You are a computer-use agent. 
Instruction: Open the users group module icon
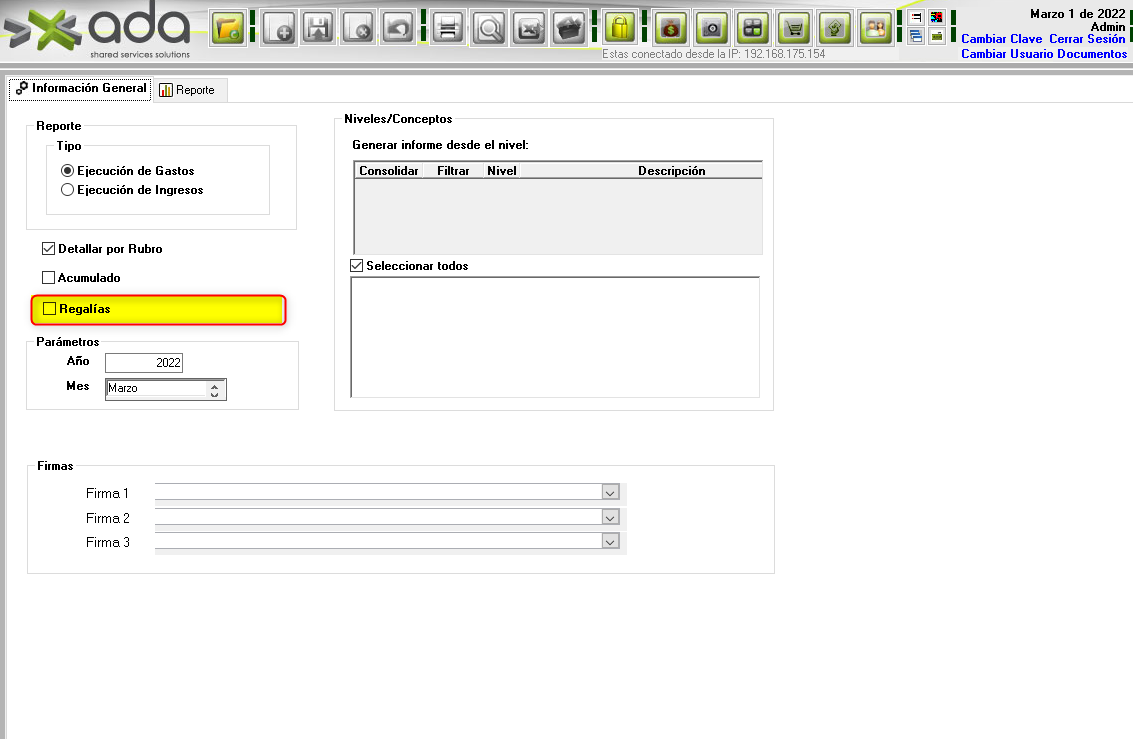(x=876, y=28)
